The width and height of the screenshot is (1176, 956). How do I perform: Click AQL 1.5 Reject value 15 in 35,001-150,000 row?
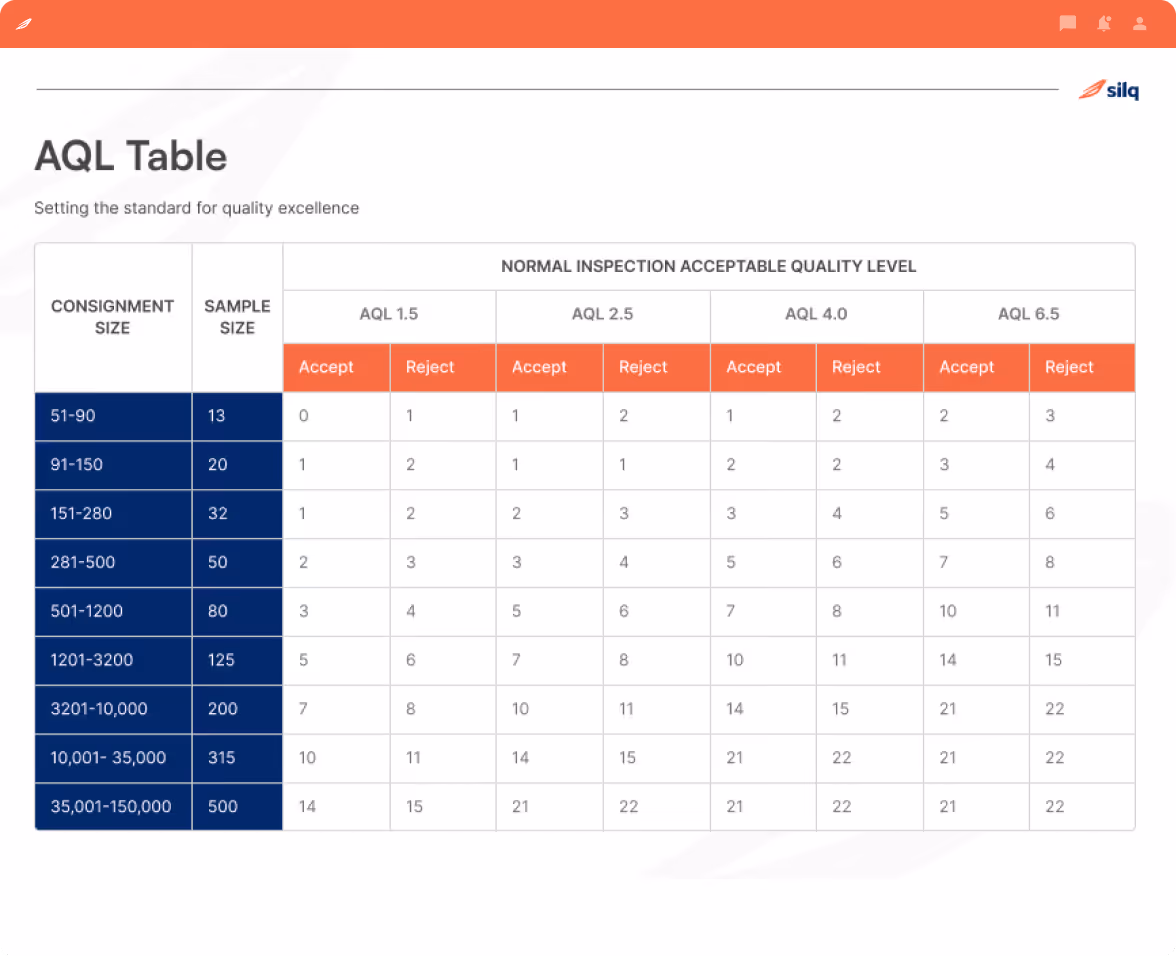(x=442, y=807)
